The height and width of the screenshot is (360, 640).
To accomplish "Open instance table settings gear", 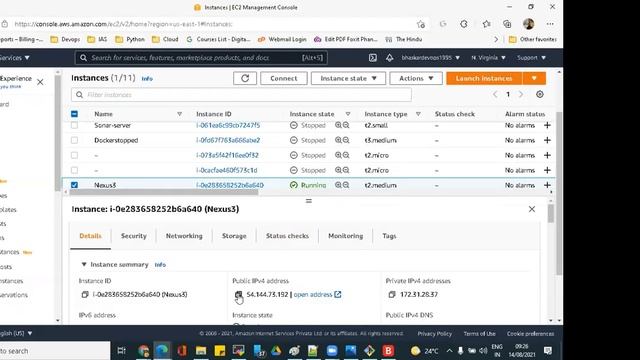I will click(x=540, y=94).
